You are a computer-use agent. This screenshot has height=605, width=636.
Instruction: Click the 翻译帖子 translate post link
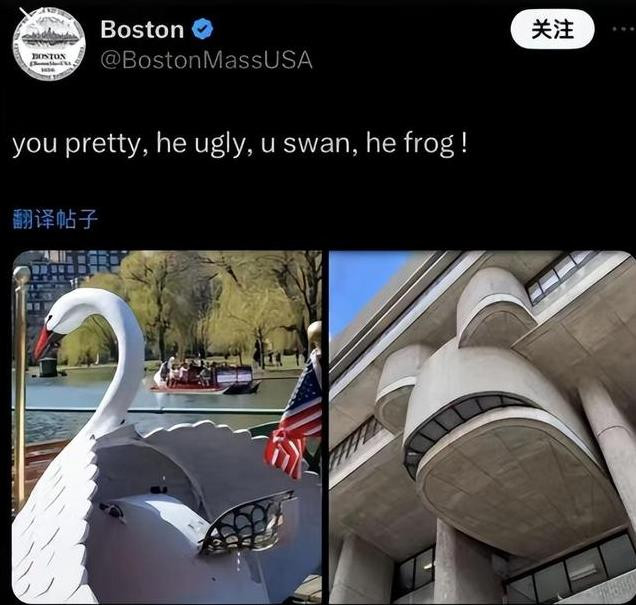point(56,219)
